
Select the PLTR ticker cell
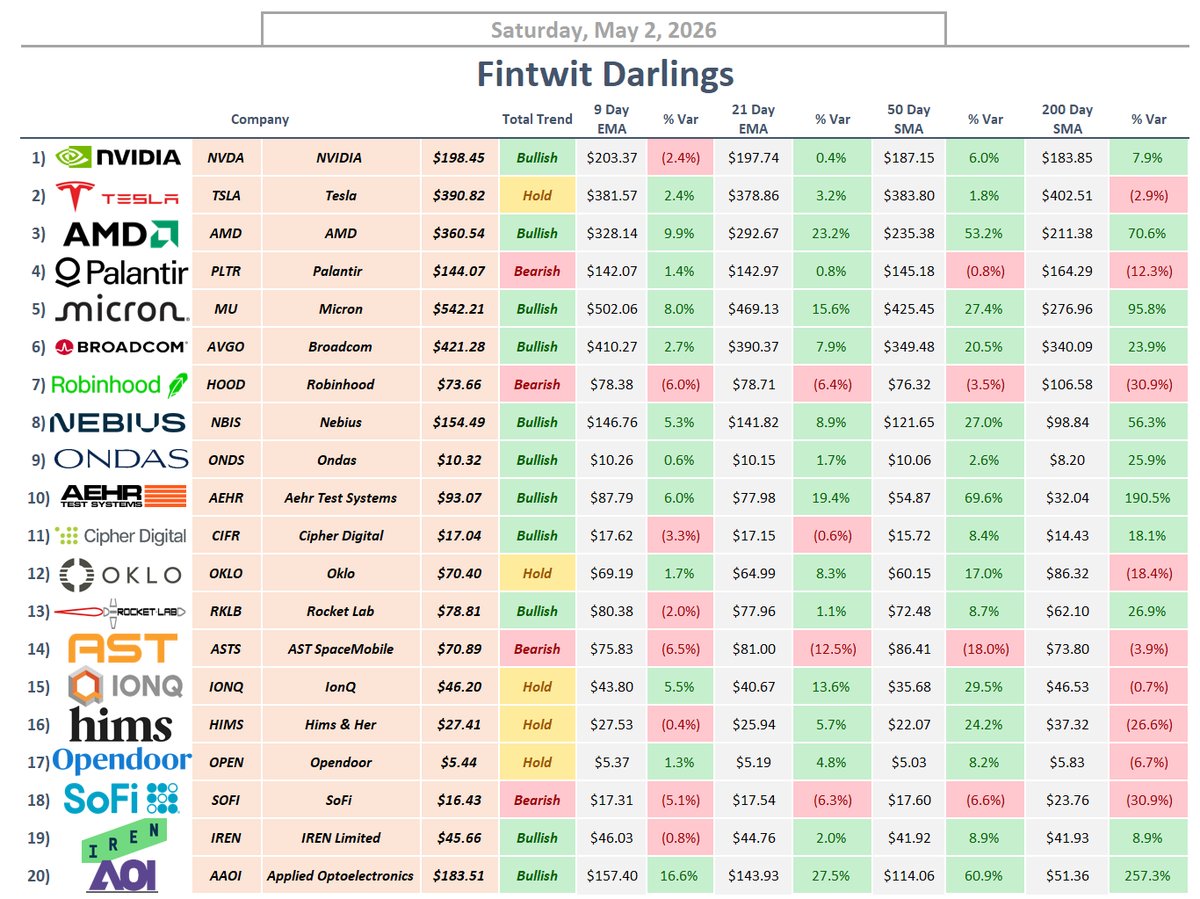point(225,271)
